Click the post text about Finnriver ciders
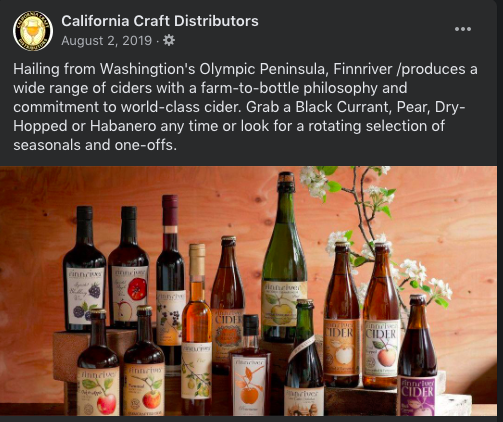This screenshot has width=503, height=422. [x=245, y=107]
